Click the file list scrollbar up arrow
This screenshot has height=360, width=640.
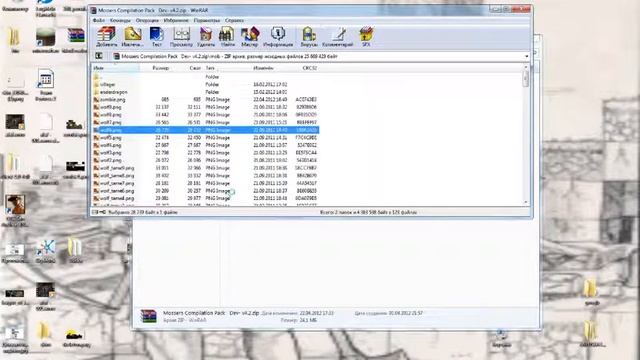tap(526, 67)
